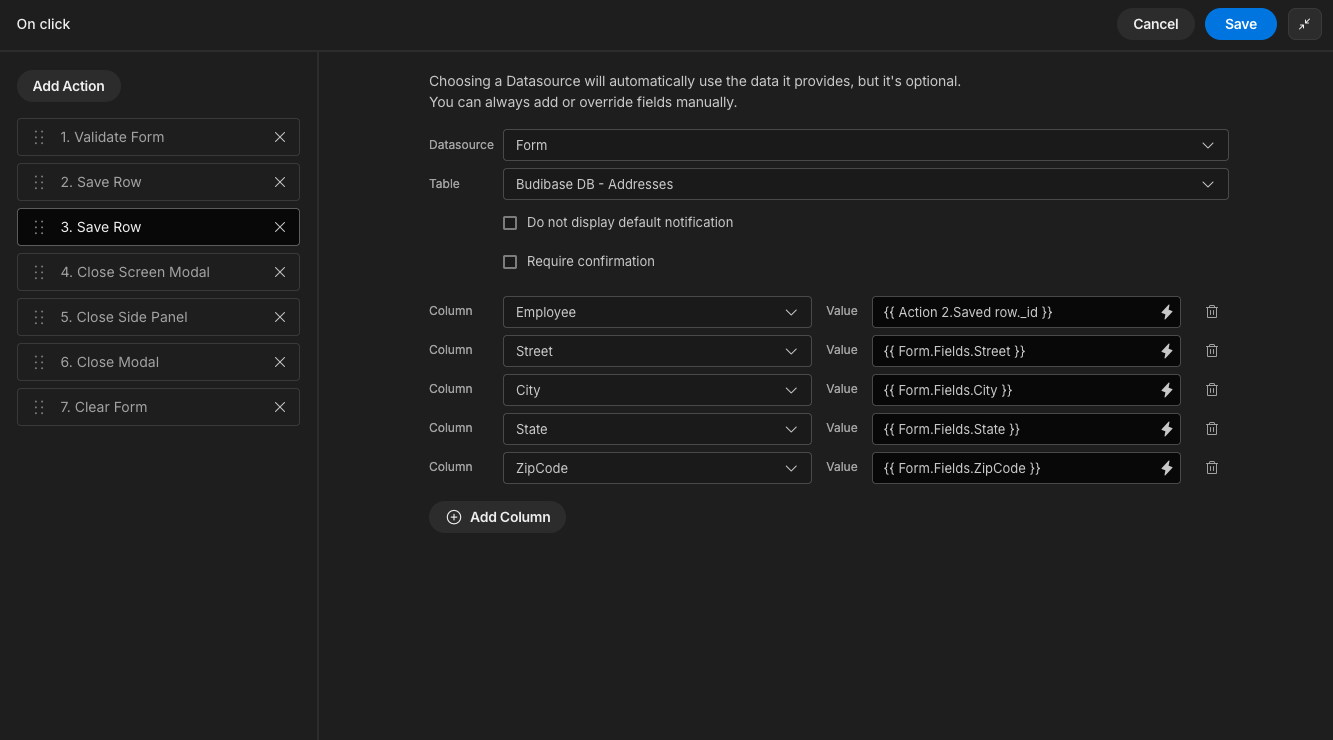The image size is (1333, 740).
Task: Remove the Close Side Panel action
Action: [x=280, y=317]
